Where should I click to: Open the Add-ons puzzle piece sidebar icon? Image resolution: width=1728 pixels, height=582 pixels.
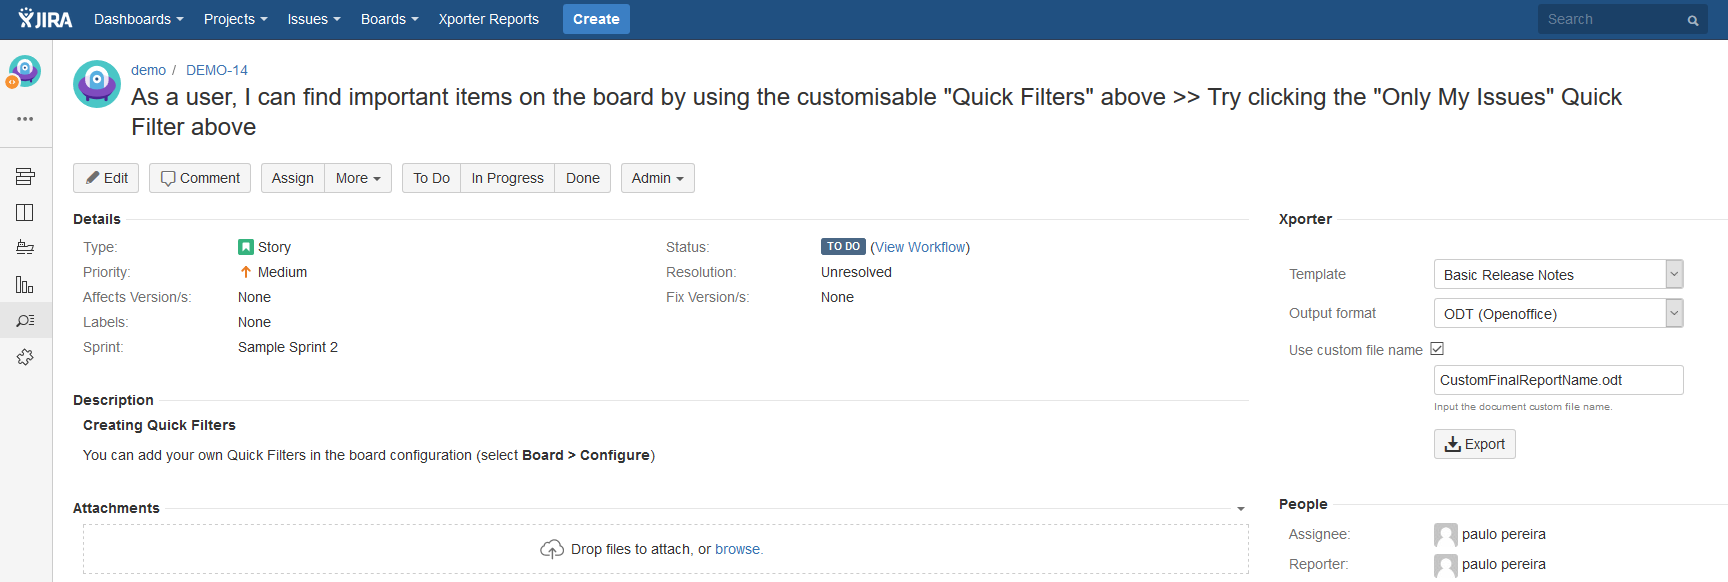25,357
